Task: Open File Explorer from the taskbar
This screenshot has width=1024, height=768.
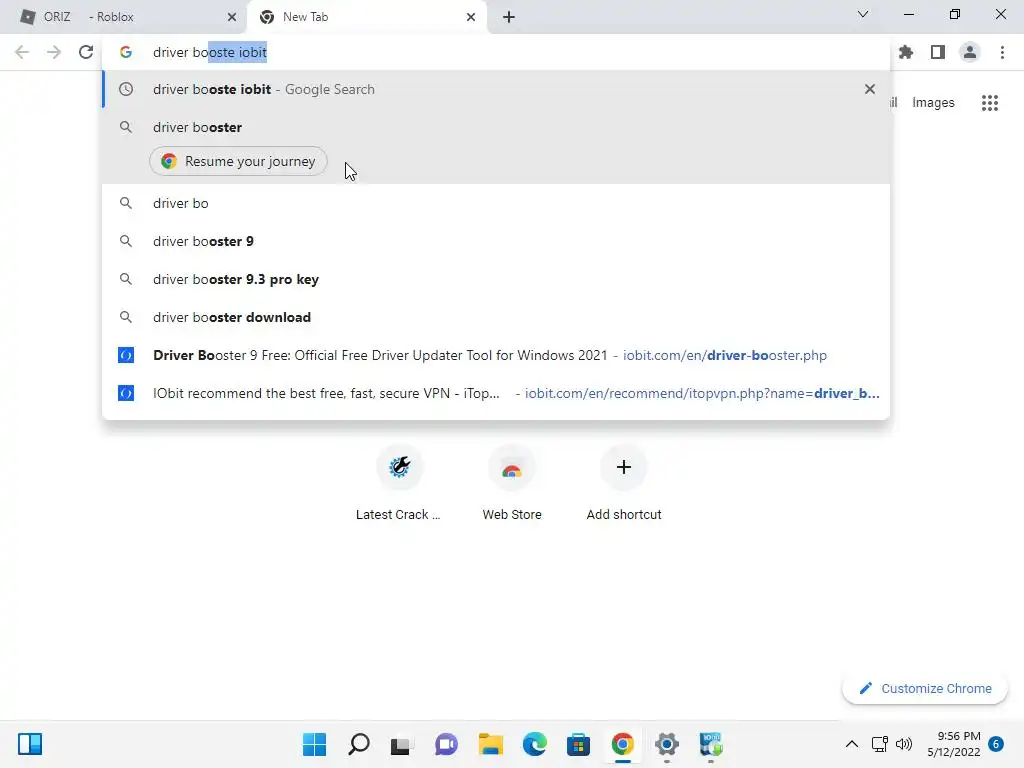Action: coord(490,744)
